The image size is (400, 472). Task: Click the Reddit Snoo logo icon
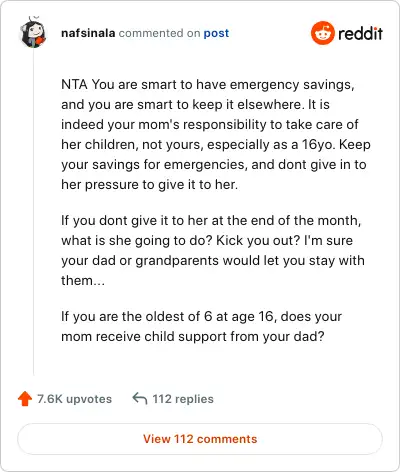tap(322, 33)
